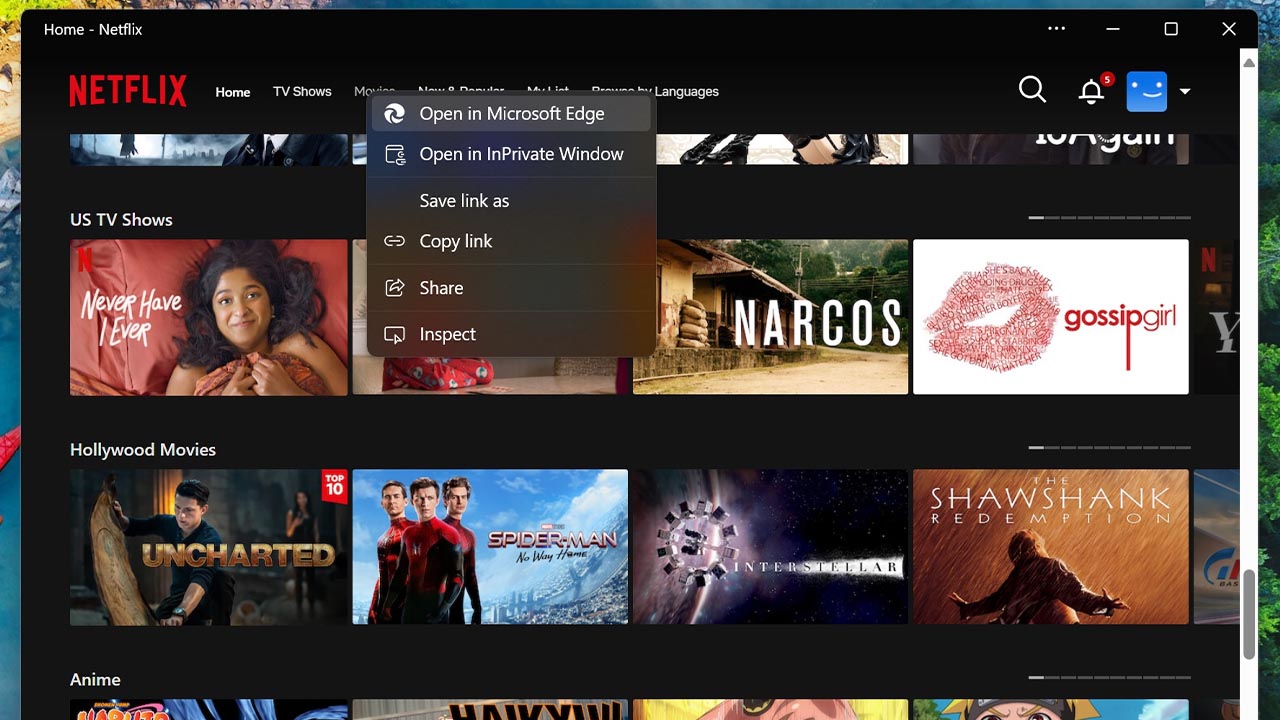Click the Top 10 badge on Uncharted
This screenshot has height=720, width=1280.
(334, 486)
